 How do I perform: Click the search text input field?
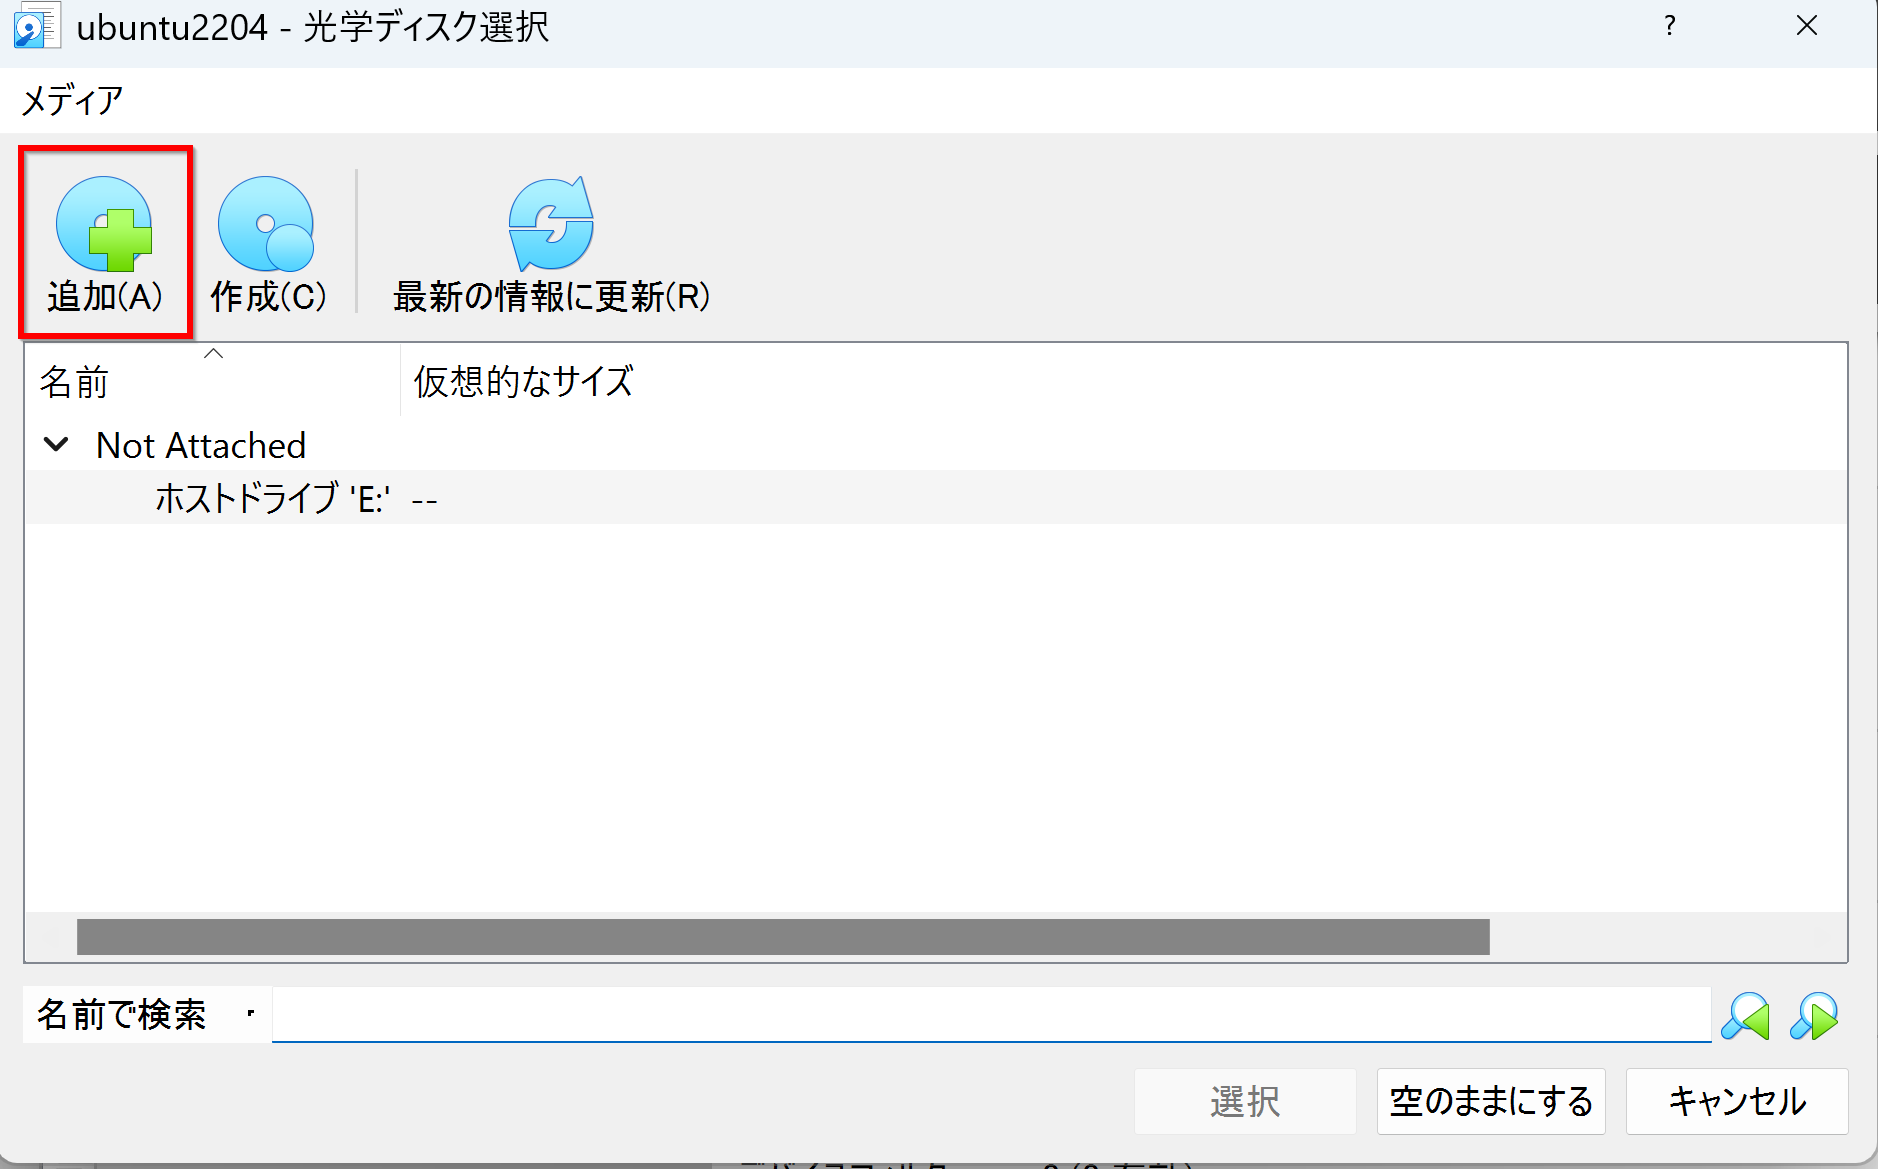tap(991, 1015)
